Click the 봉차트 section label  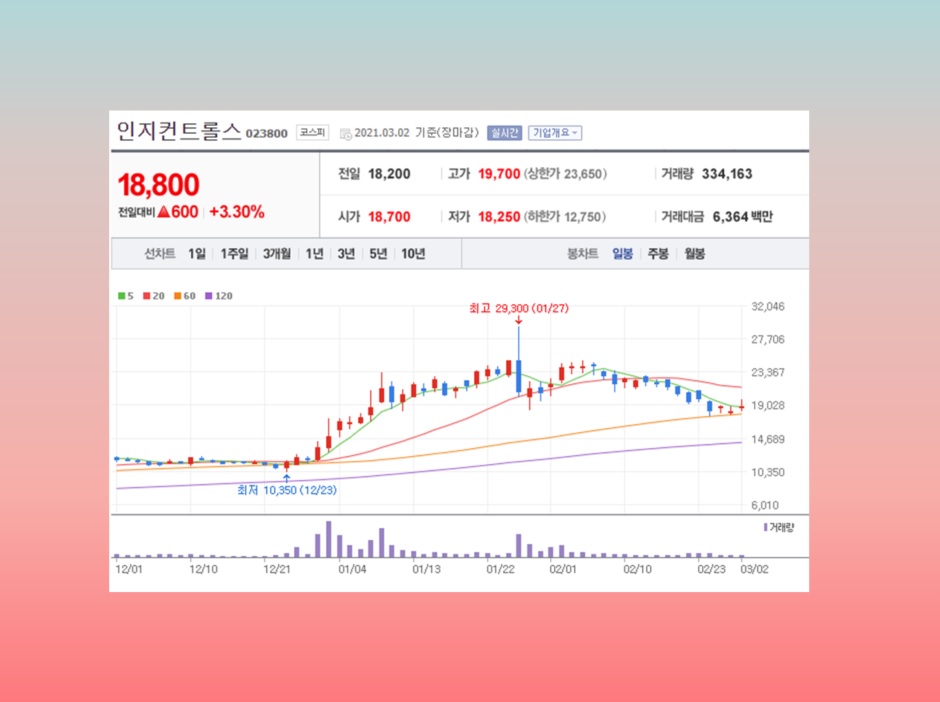point(582,254)
